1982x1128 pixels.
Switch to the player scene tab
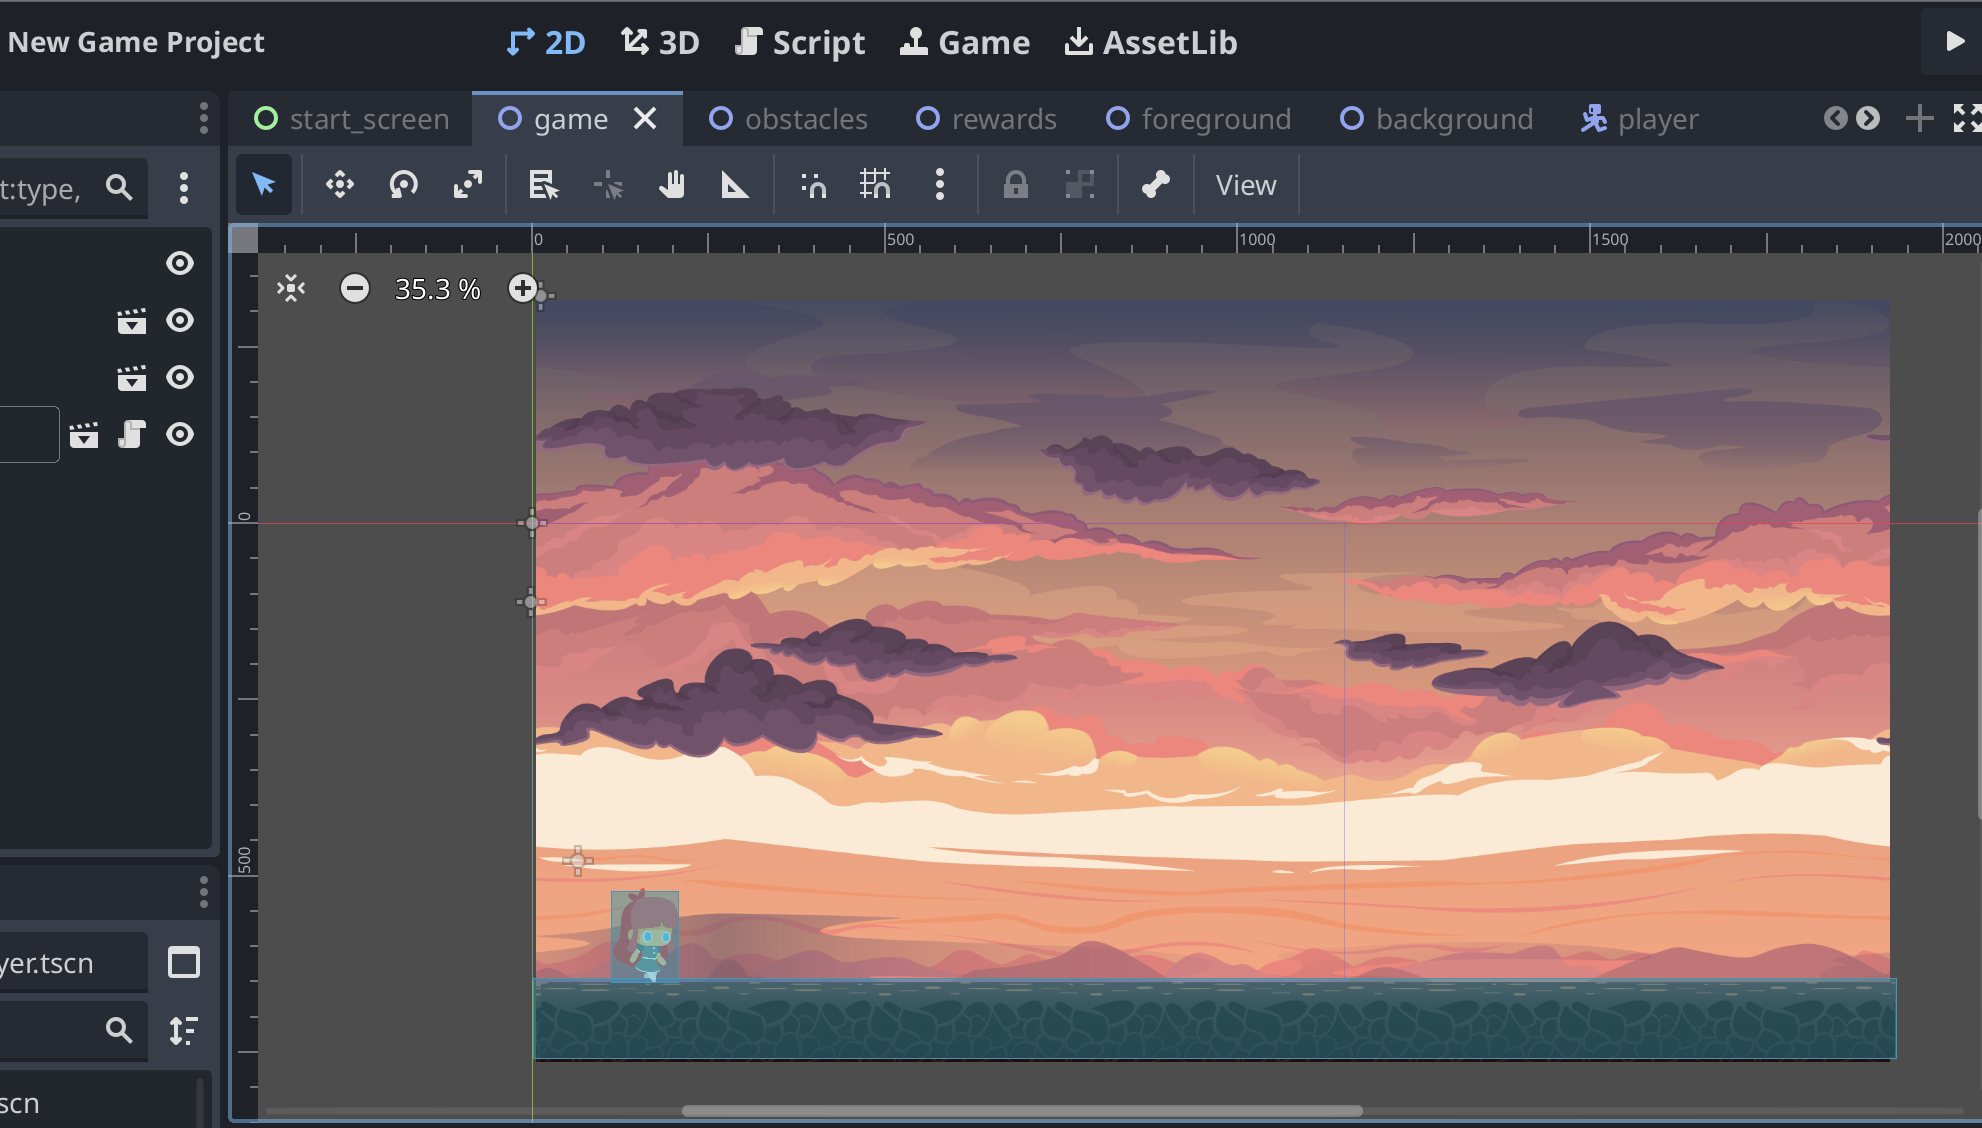coord(1639,119)
